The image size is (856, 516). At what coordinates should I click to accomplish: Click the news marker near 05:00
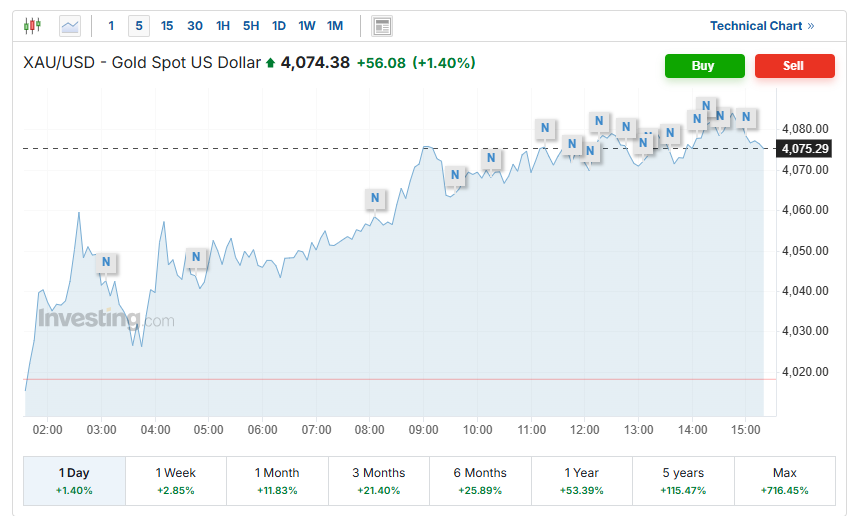coord(196,258)
